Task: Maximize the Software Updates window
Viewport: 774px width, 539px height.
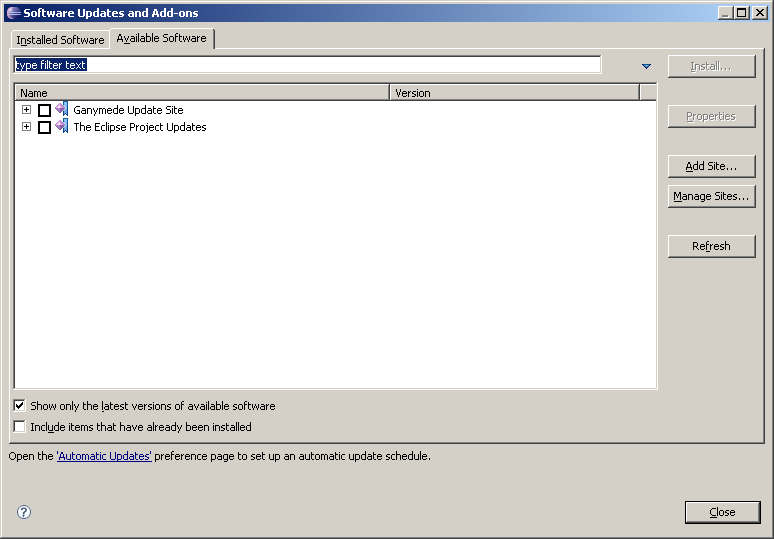Action: click(742, 13)
